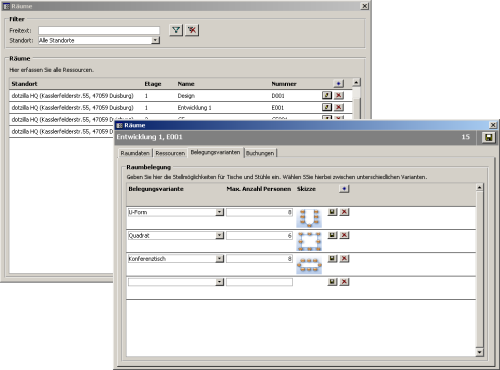
Task: Expand the Konferenztisch variant dropdown
Action: 219,259
